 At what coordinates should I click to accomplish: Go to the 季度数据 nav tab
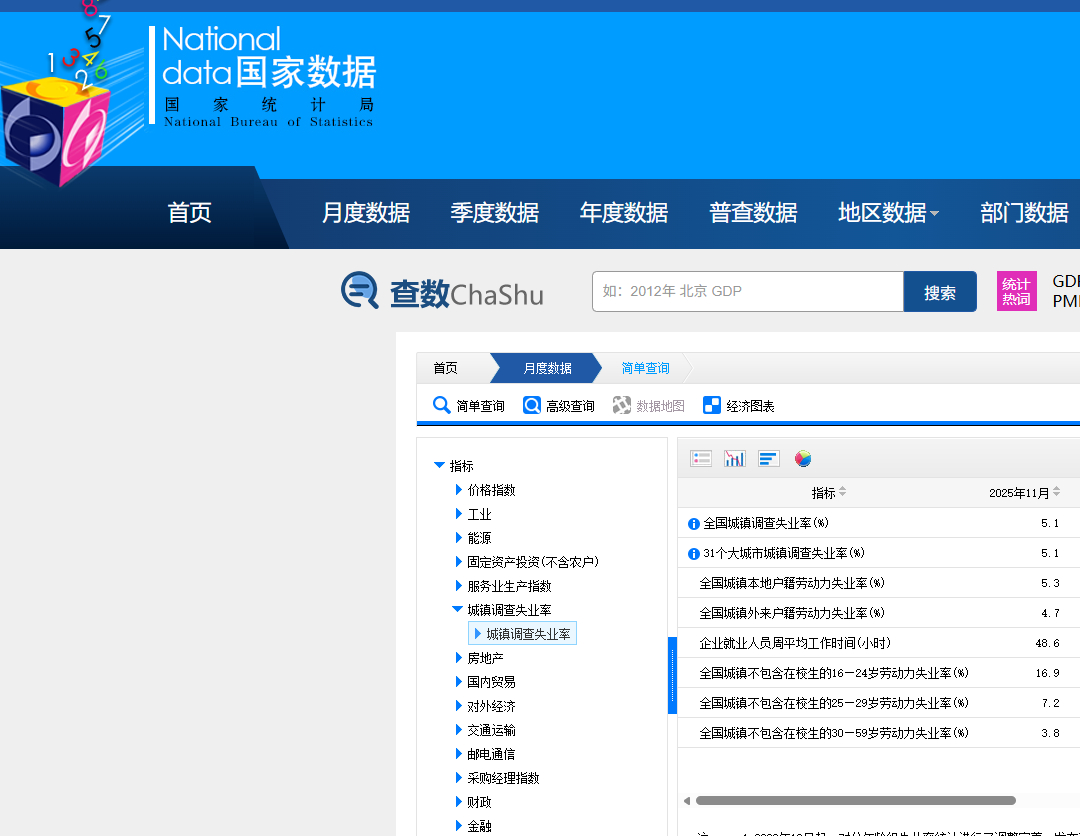click(x=495, y=213)
